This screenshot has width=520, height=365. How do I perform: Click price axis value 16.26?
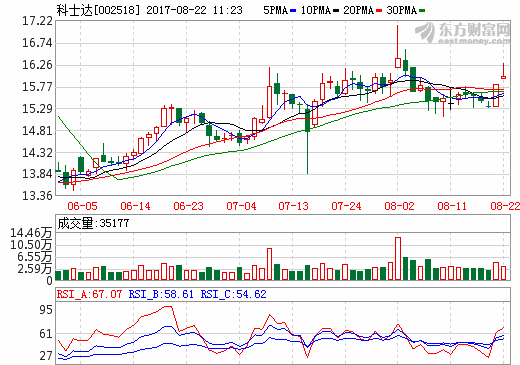(x=37, y=65)
